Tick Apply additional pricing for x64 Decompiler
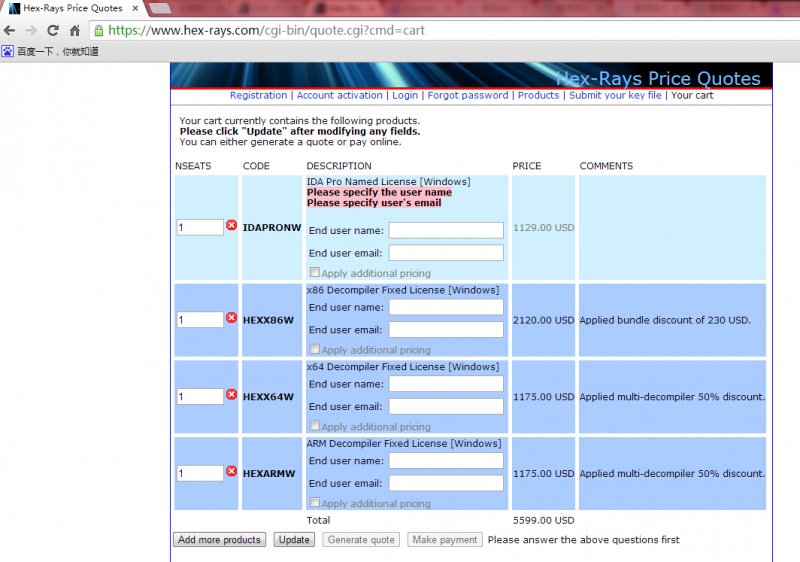800x562 pixels. [x=315, y=426]
